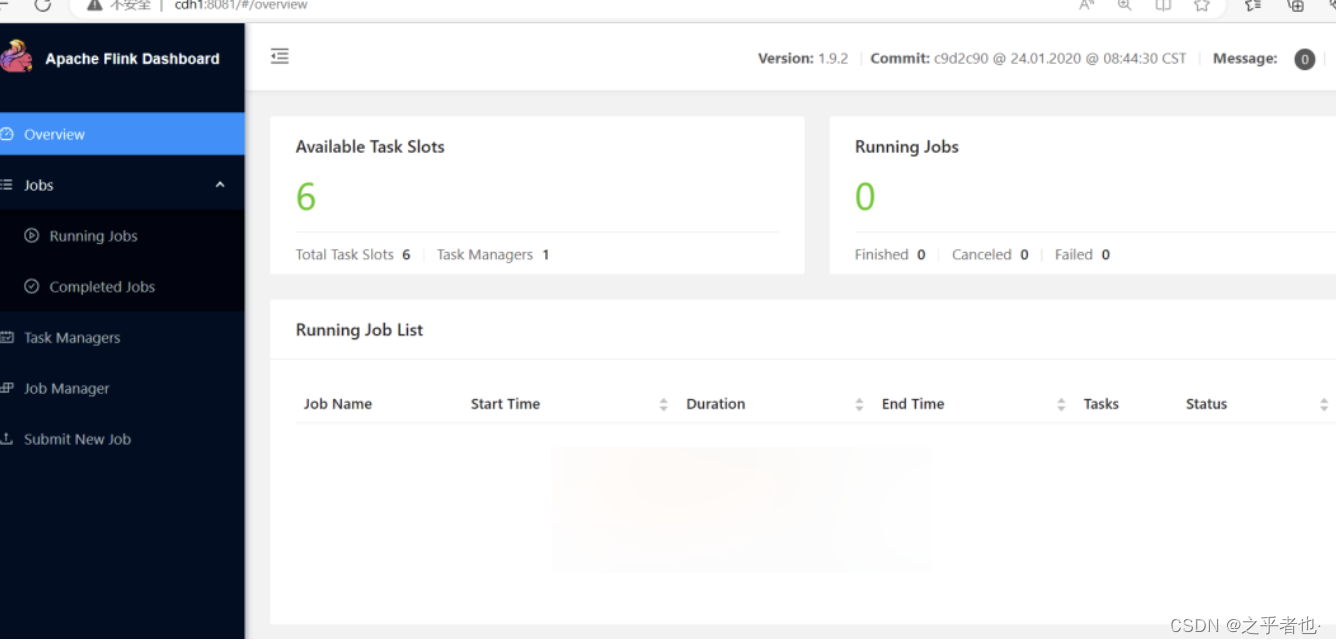Click the Commit c9d2c90 text
This screenshot has height=644, width=1336.
point(1028,59)
